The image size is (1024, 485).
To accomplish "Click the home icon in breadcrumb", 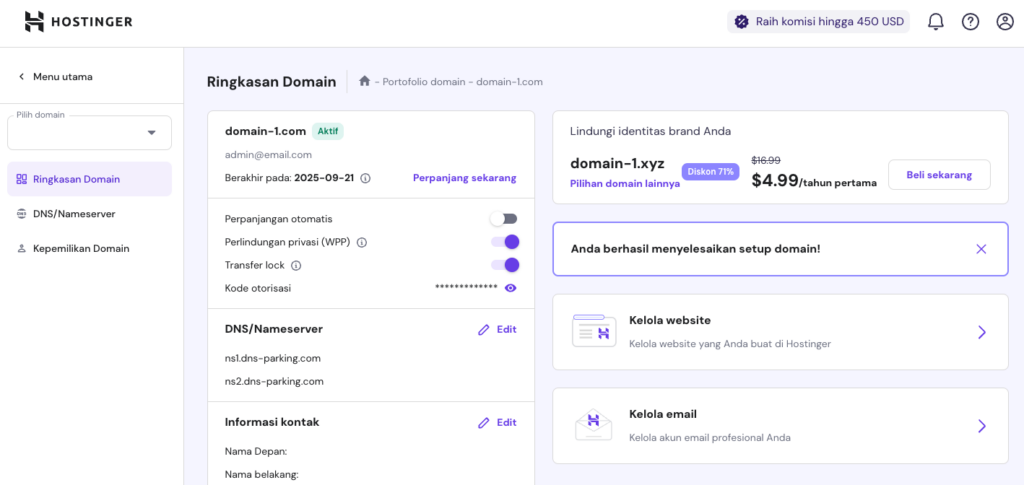I will click(x=364, y=81).
